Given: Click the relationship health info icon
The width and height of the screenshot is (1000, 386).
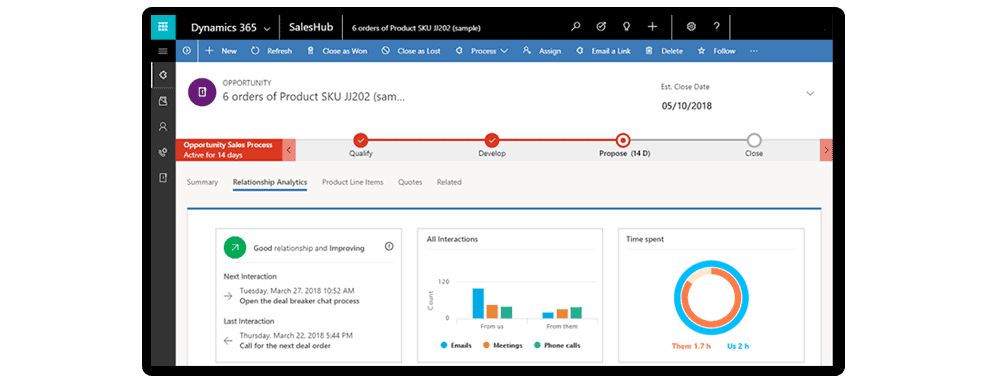Looking at the screenshot, I should tap(389, 246).
